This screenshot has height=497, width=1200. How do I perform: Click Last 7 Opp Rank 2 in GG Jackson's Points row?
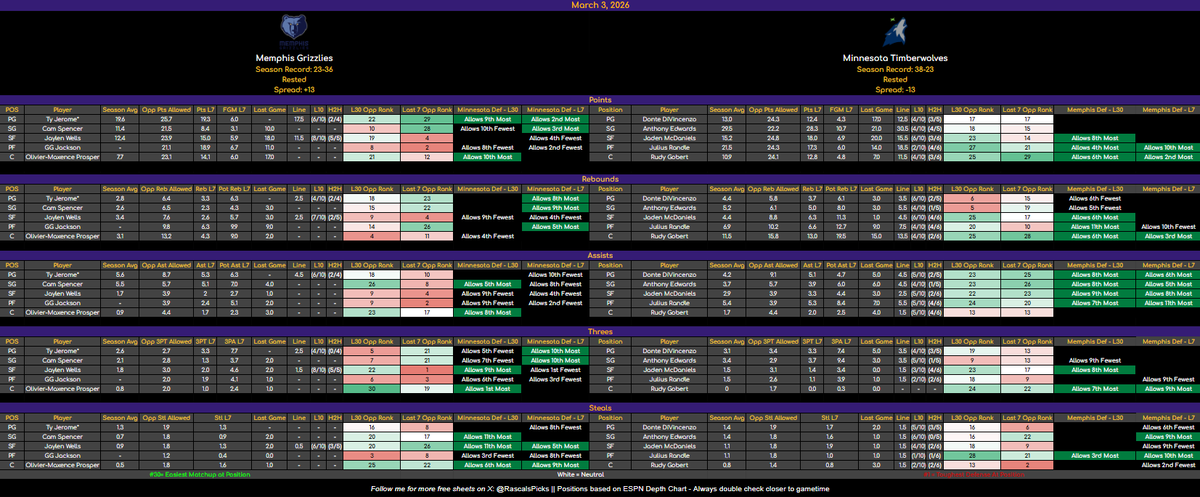pyautogui.click(x=427, y=149)
